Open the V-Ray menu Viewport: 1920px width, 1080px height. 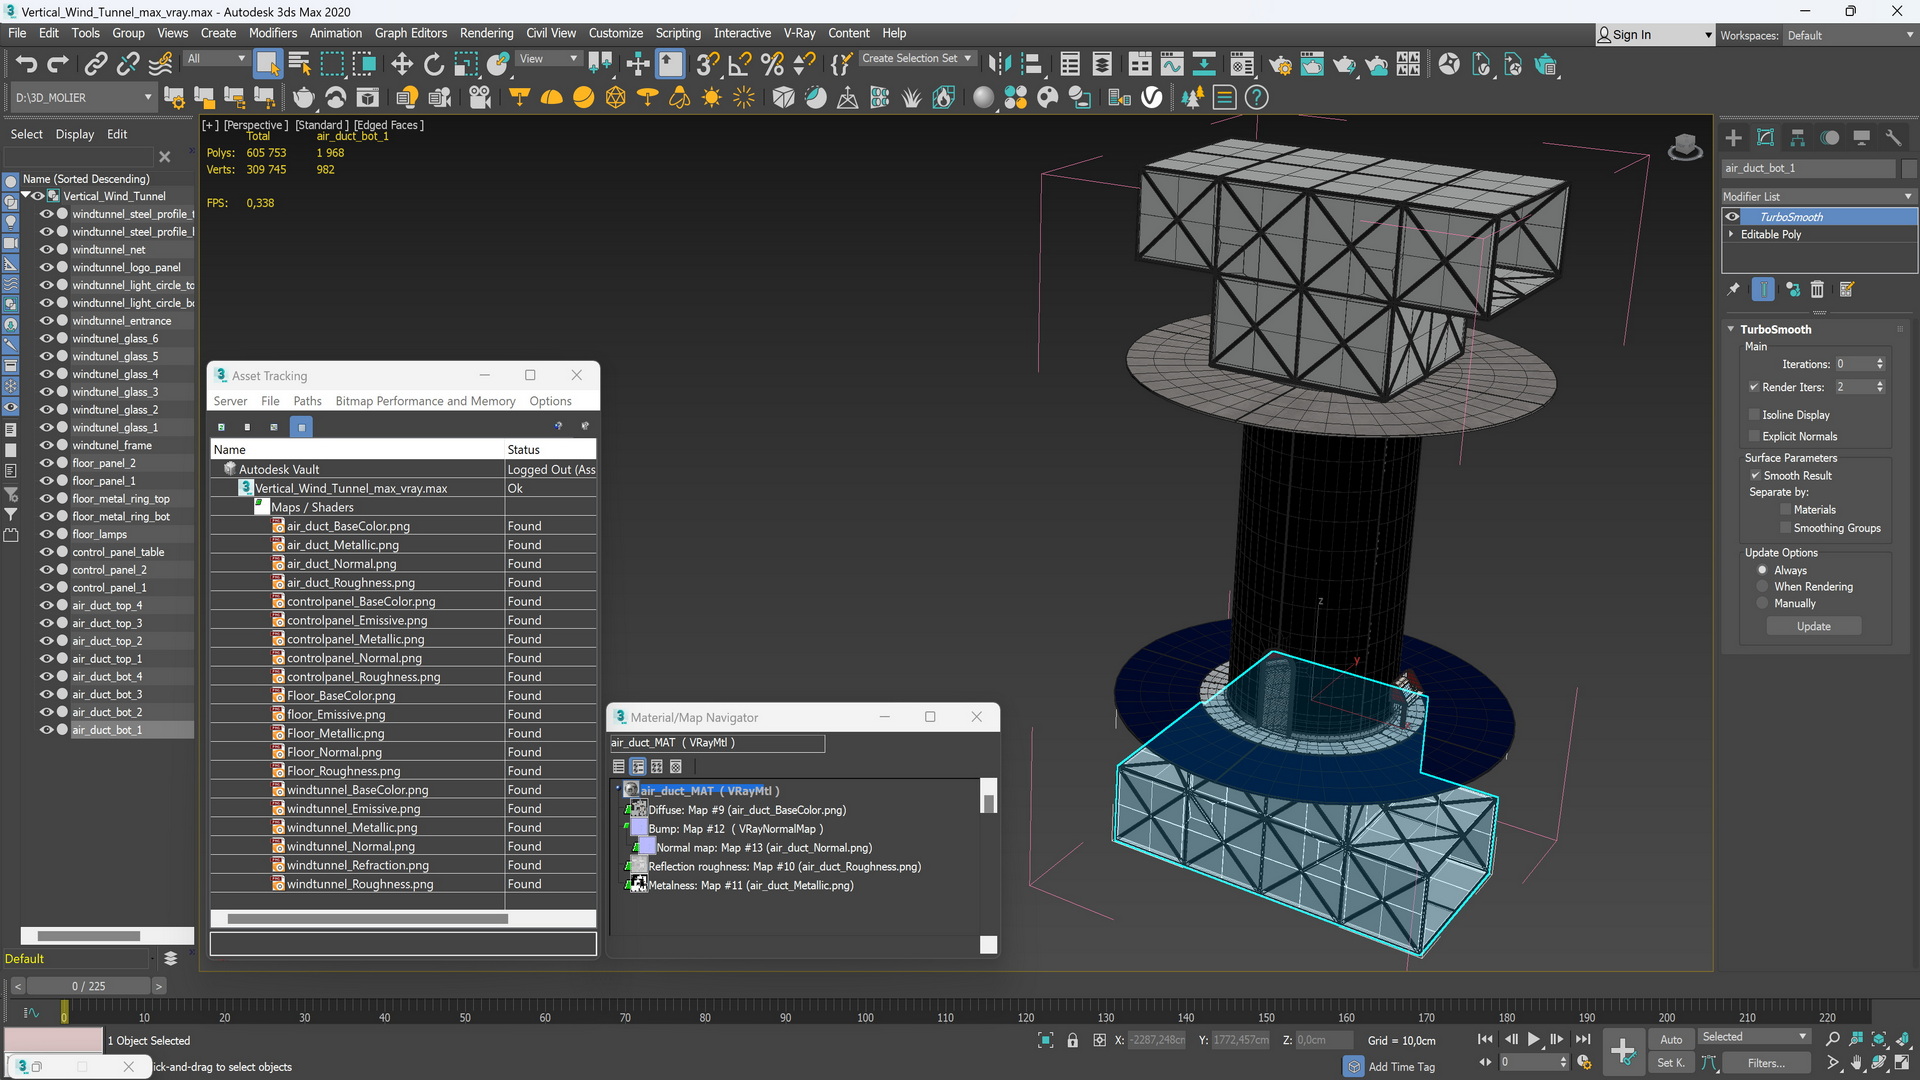(799, 33)
